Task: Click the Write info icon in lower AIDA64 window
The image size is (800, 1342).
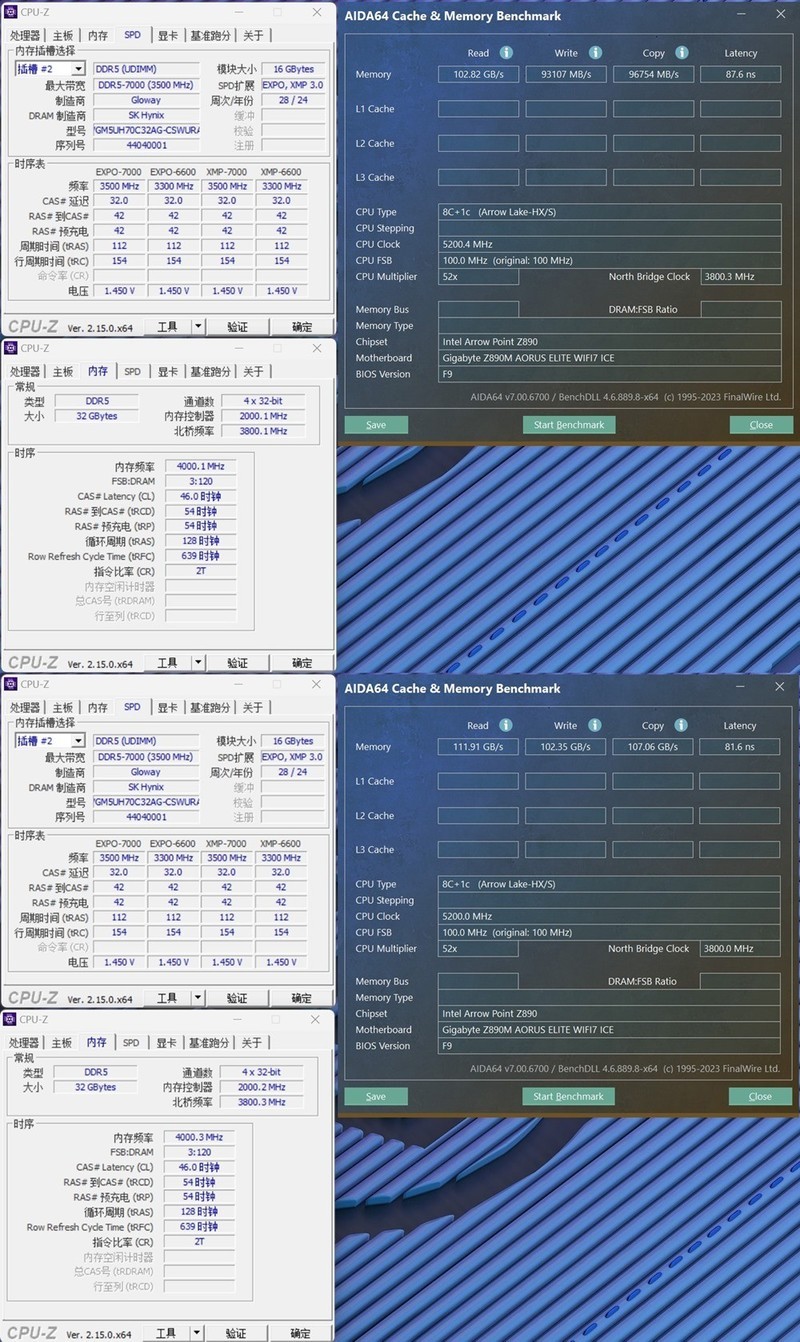Action: [x=594, y=725]
